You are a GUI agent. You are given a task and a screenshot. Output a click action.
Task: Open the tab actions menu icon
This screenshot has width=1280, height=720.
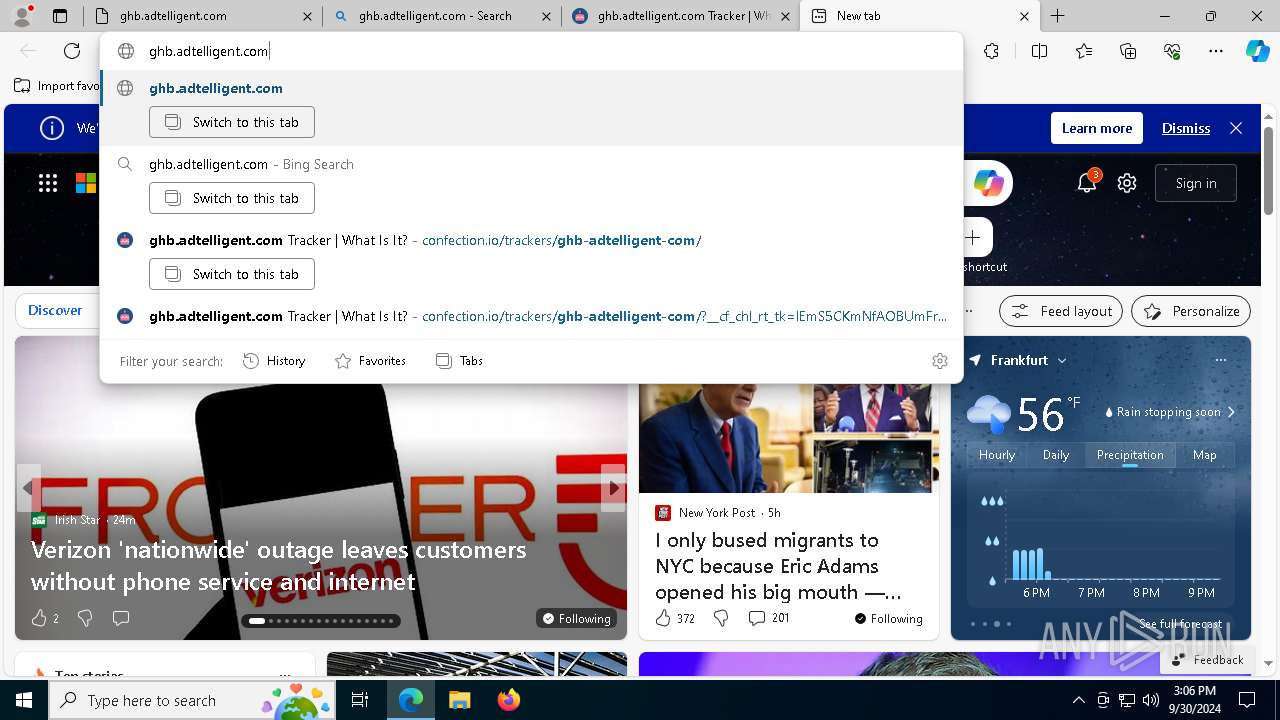[60, 16]
